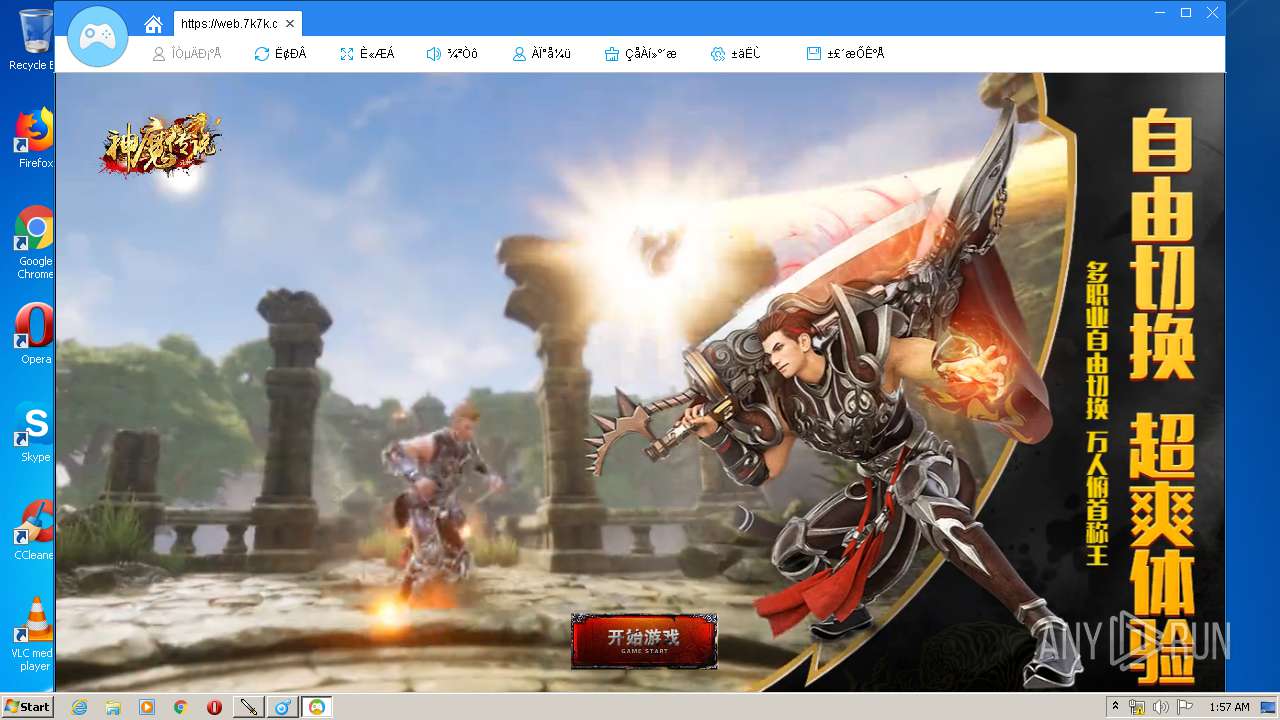1280x720 pixels.
Task: Maximize the game browser window
Action: [1186, 13]
